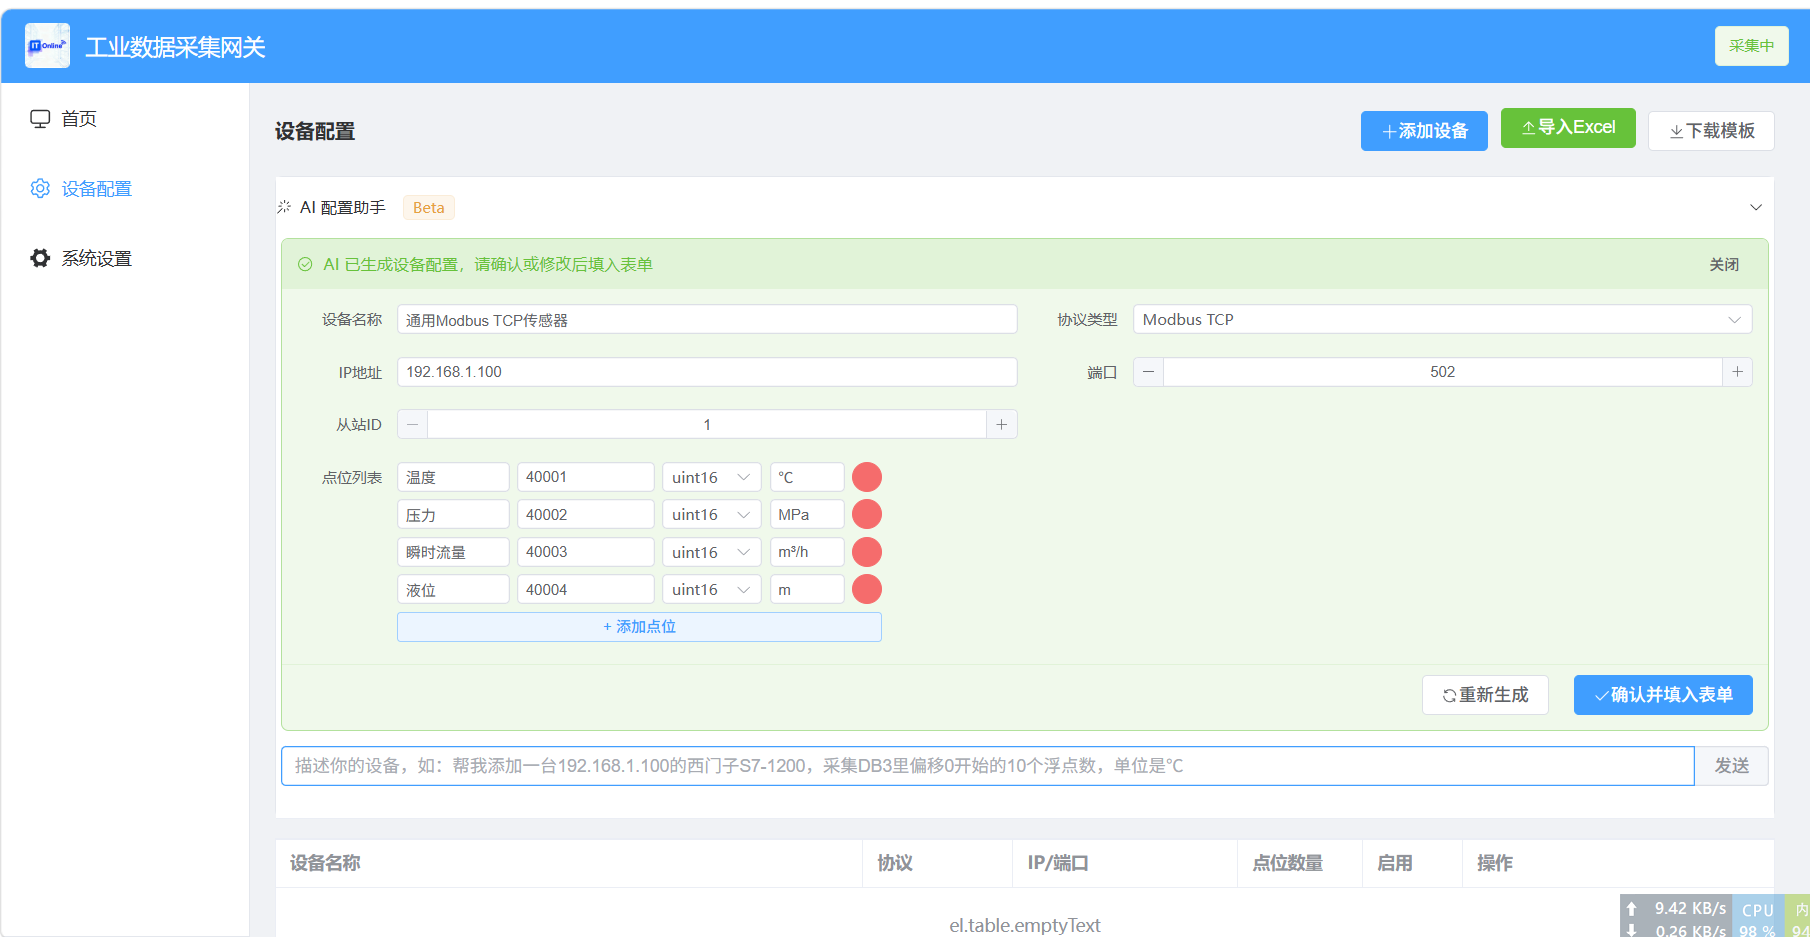
Task: Focus the 端口 502 number field
Action: click(x=1442, y=372)
